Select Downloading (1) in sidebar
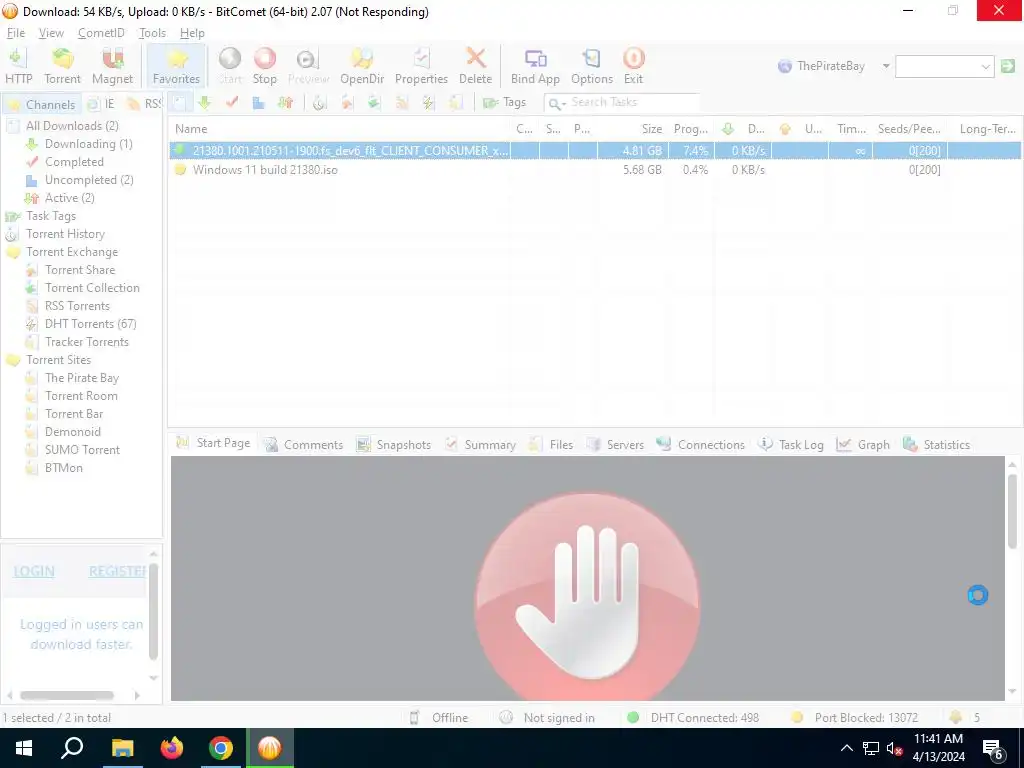 [88, 144]
